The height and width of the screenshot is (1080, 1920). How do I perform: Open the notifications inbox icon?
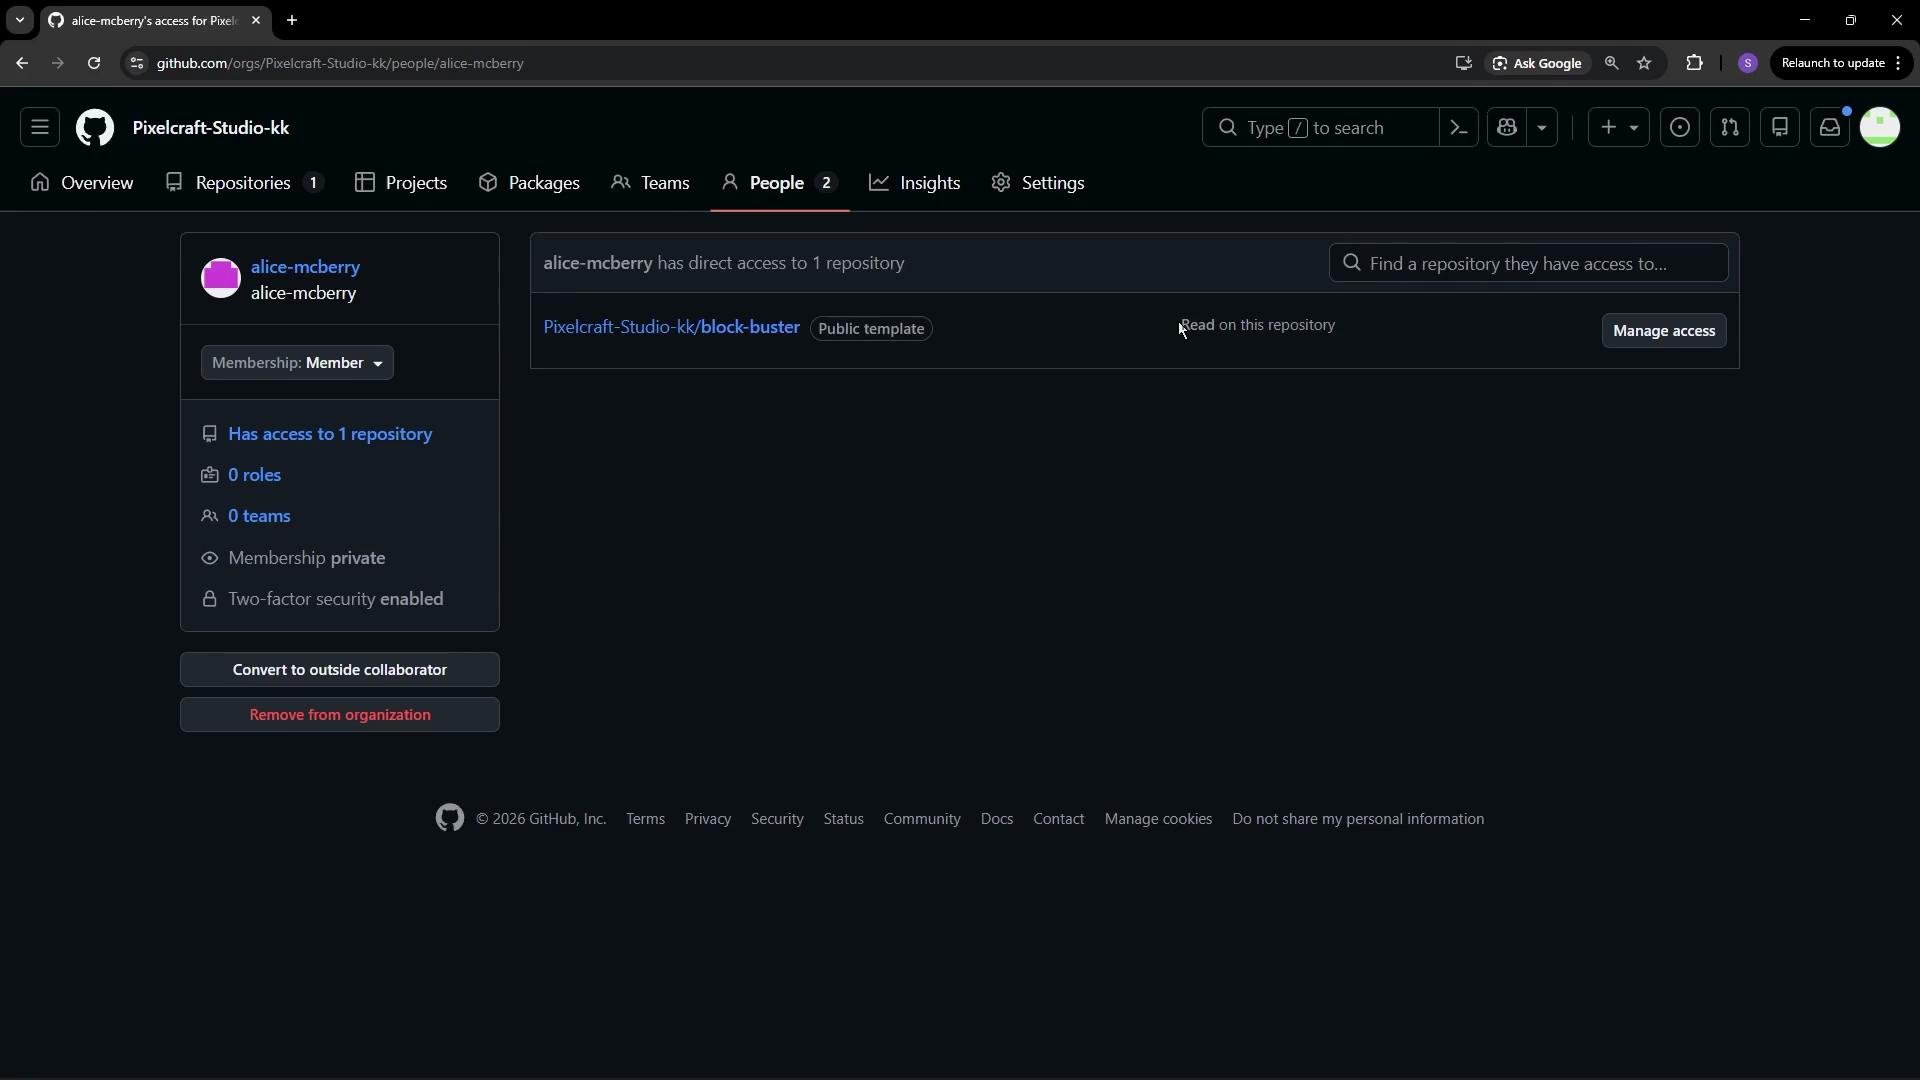(1830, 128)
